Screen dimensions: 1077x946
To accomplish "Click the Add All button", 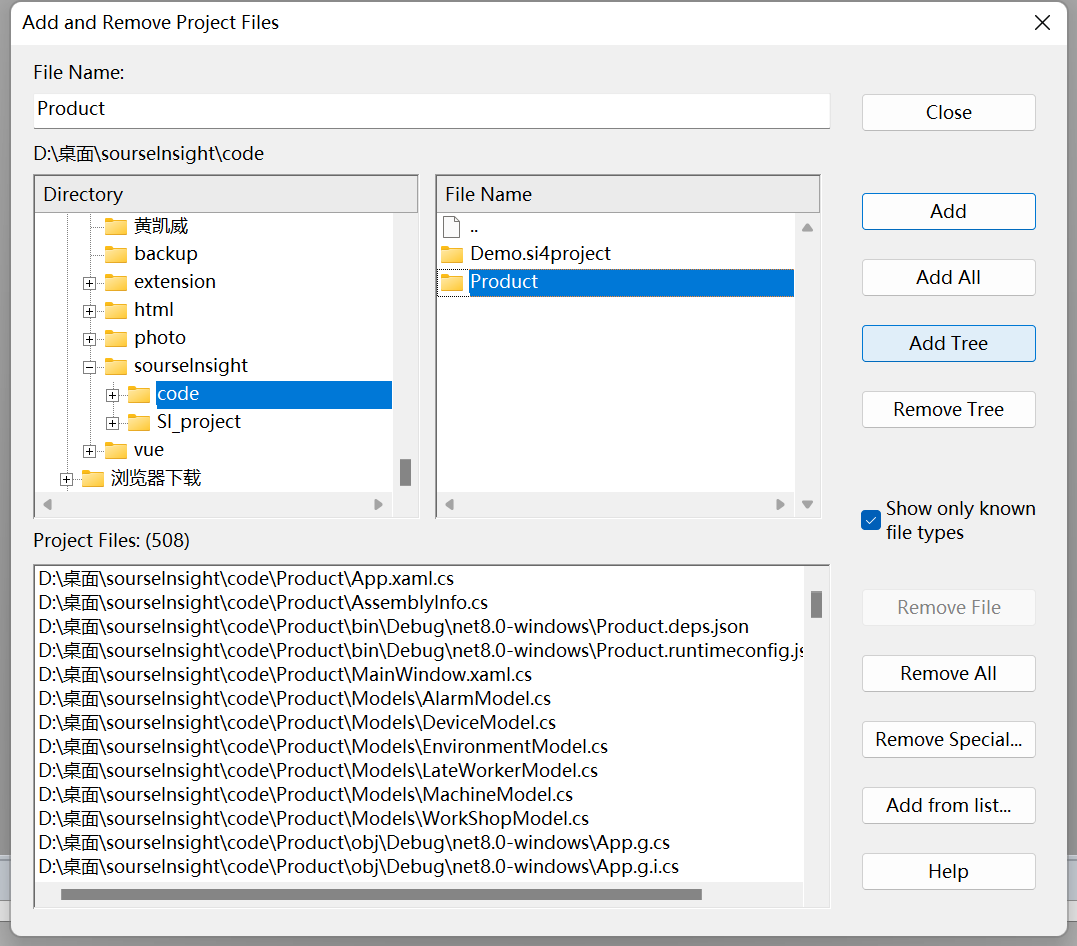I will pos(949,277).
